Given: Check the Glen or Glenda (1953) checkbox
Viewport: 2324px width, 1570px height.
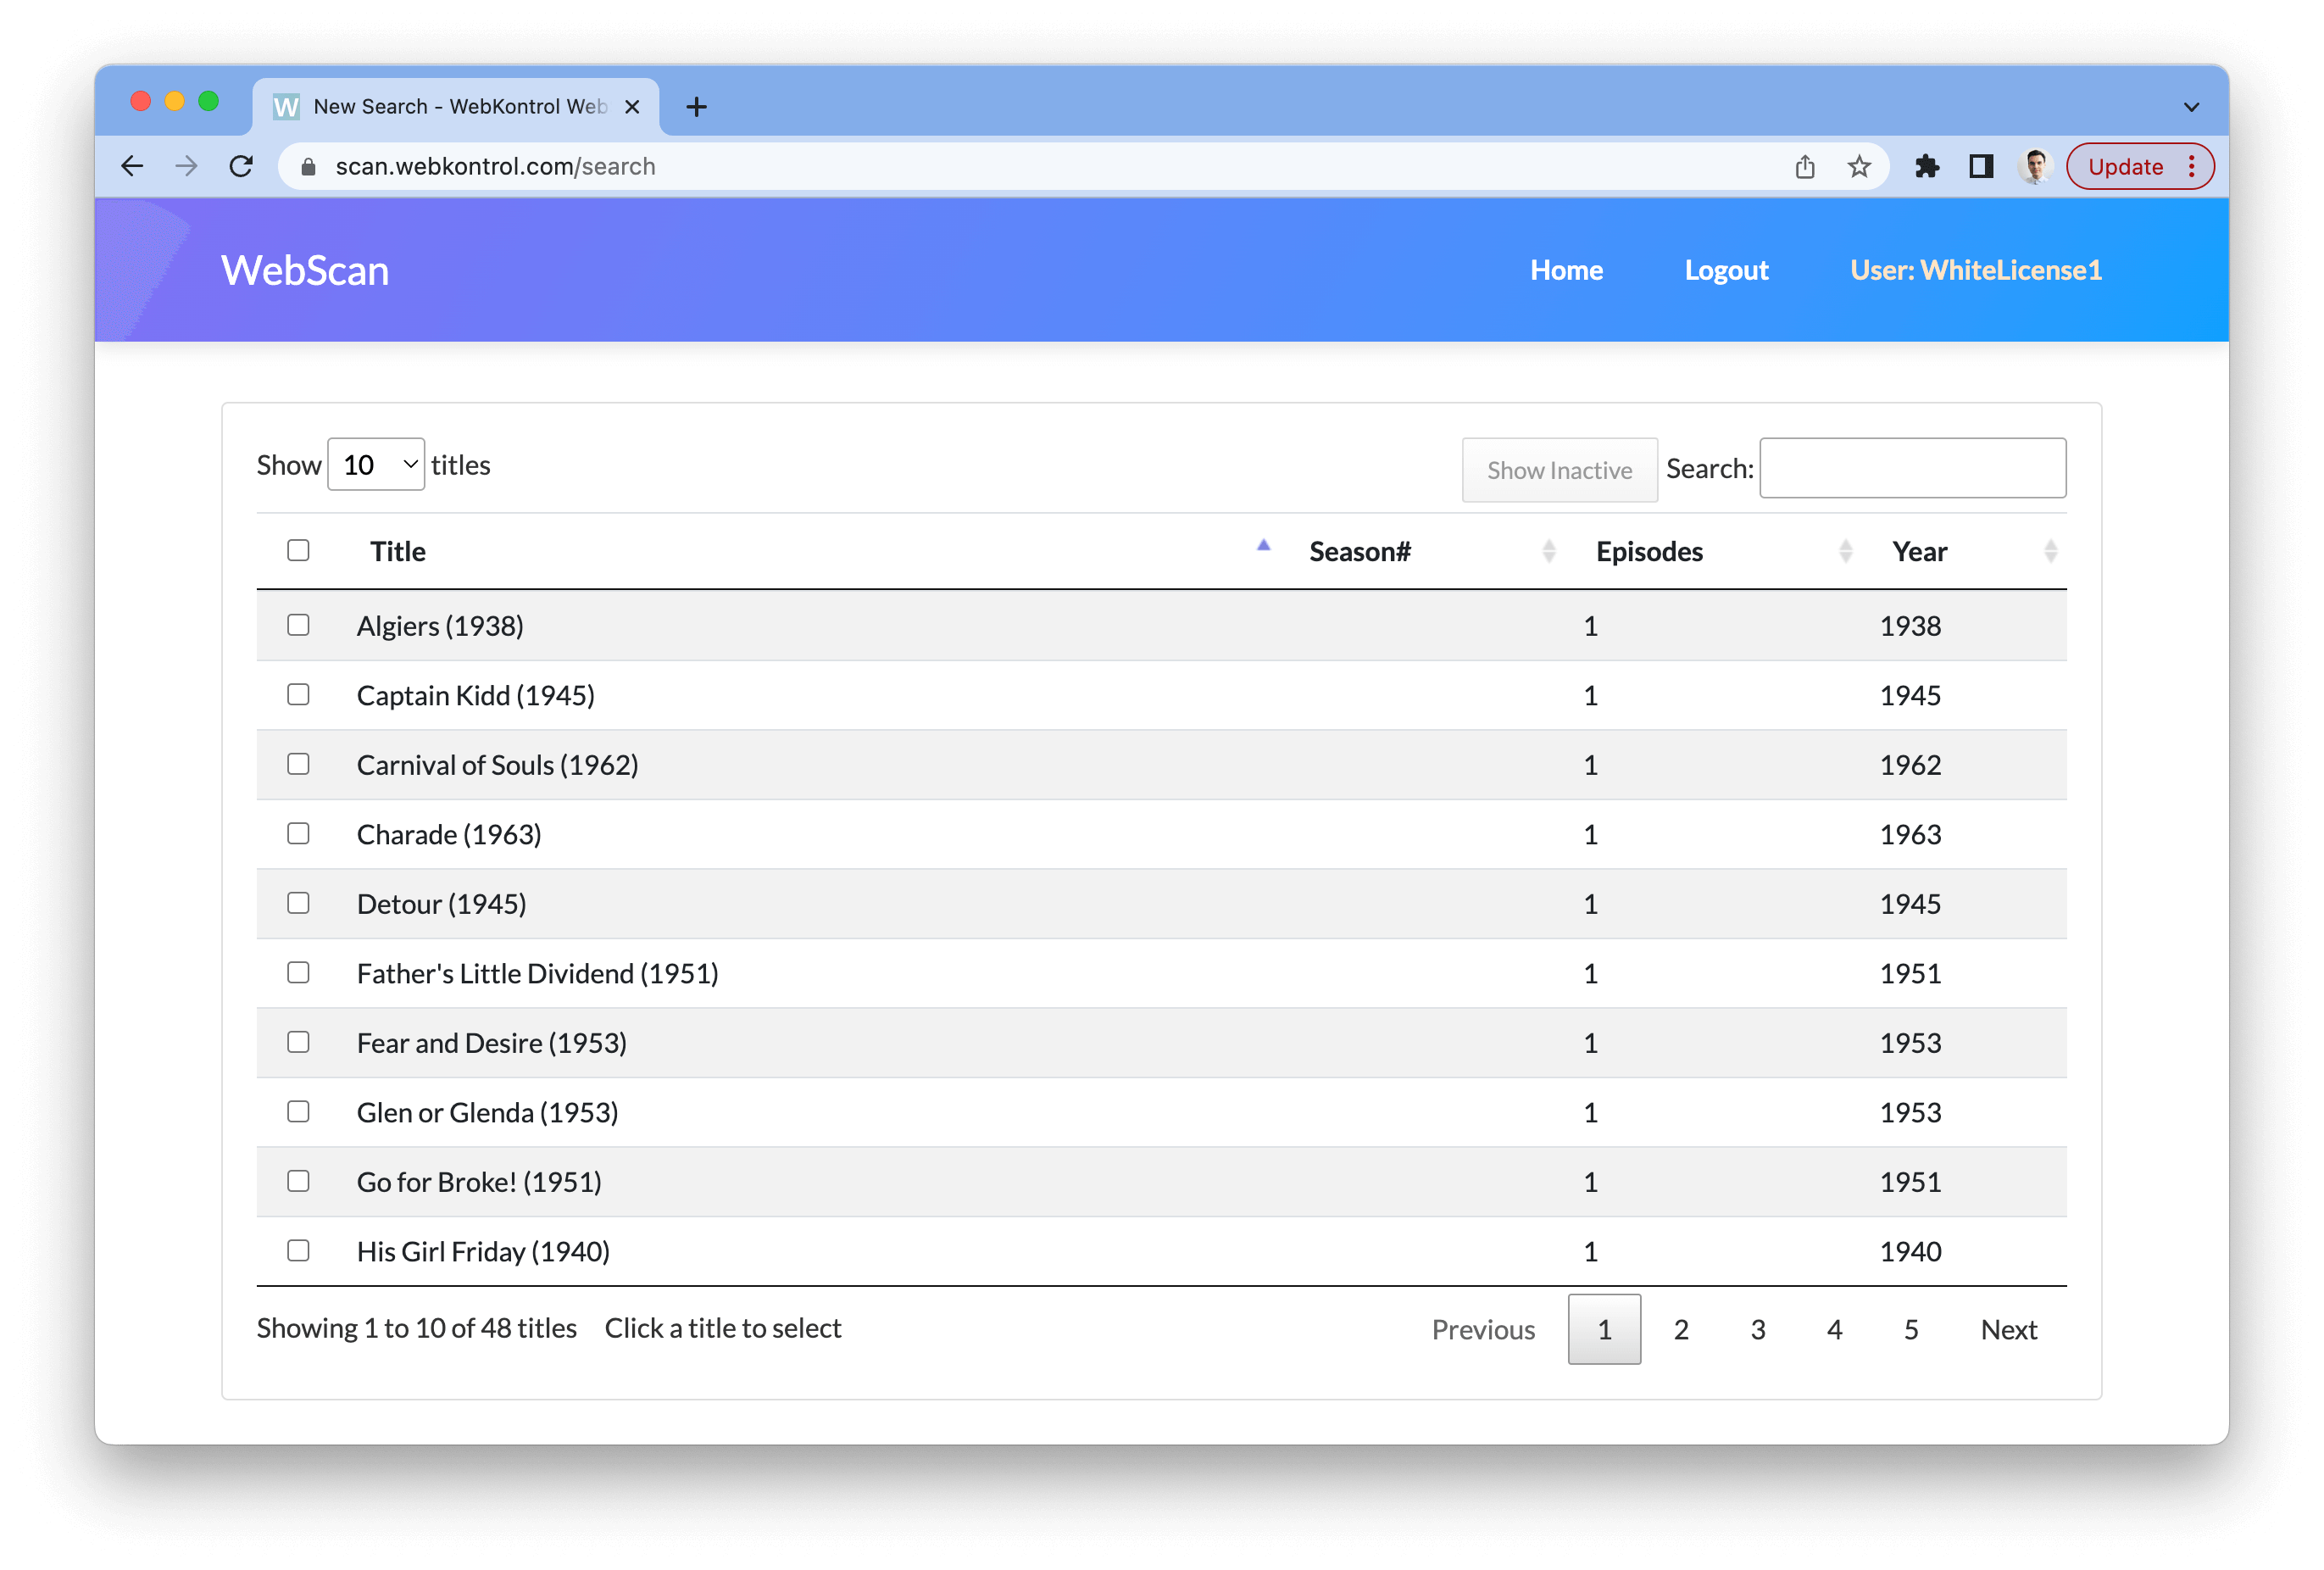Looking at the screenshot, I should 298,1111.
